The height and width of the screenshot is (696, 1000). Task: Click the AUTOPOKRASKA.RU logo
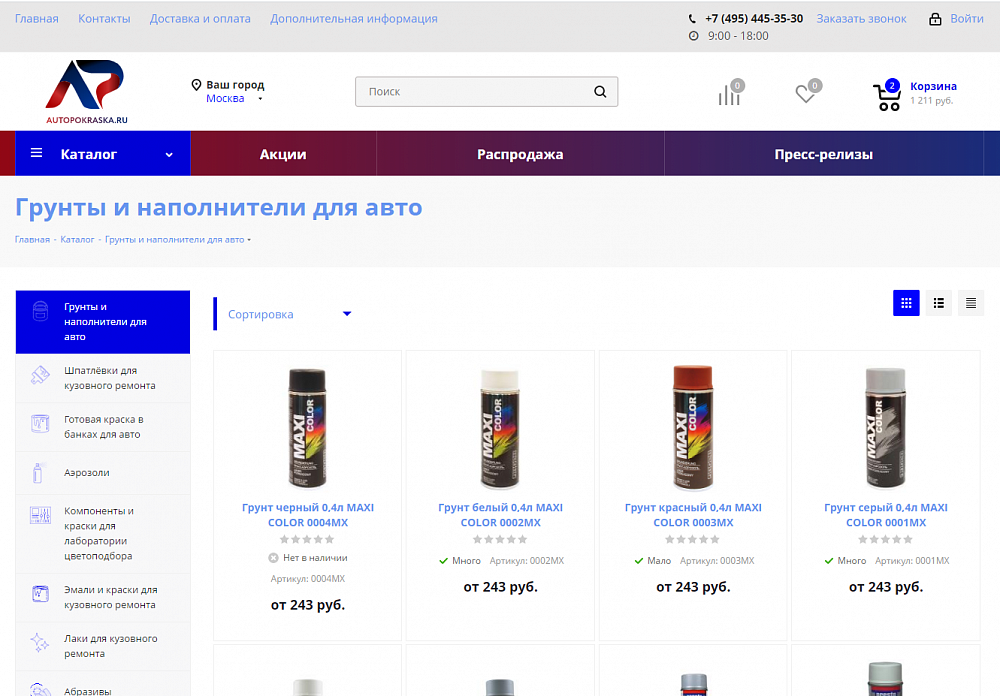(87, 92)
